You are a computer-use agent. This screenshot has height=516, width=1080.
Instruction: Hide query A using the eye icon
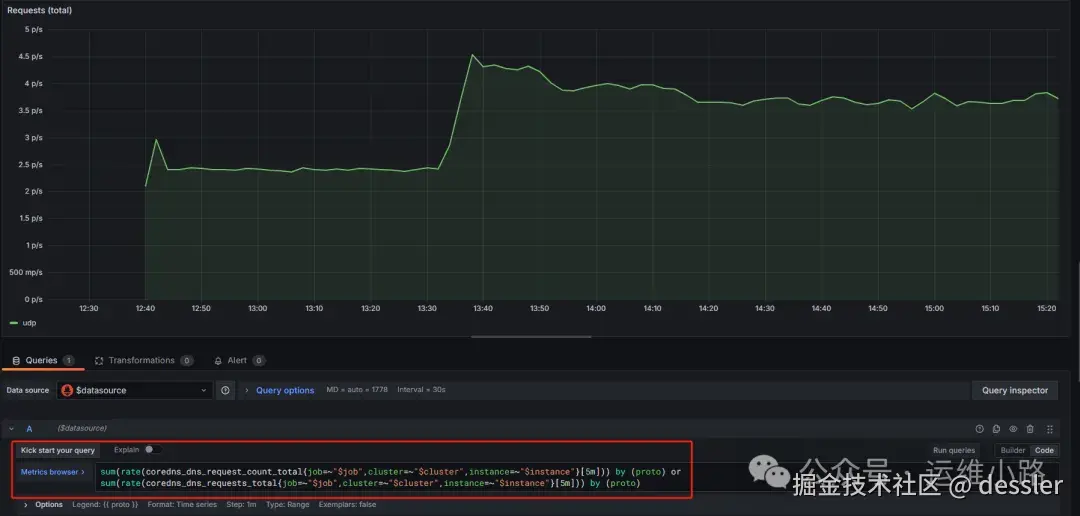1013,429
